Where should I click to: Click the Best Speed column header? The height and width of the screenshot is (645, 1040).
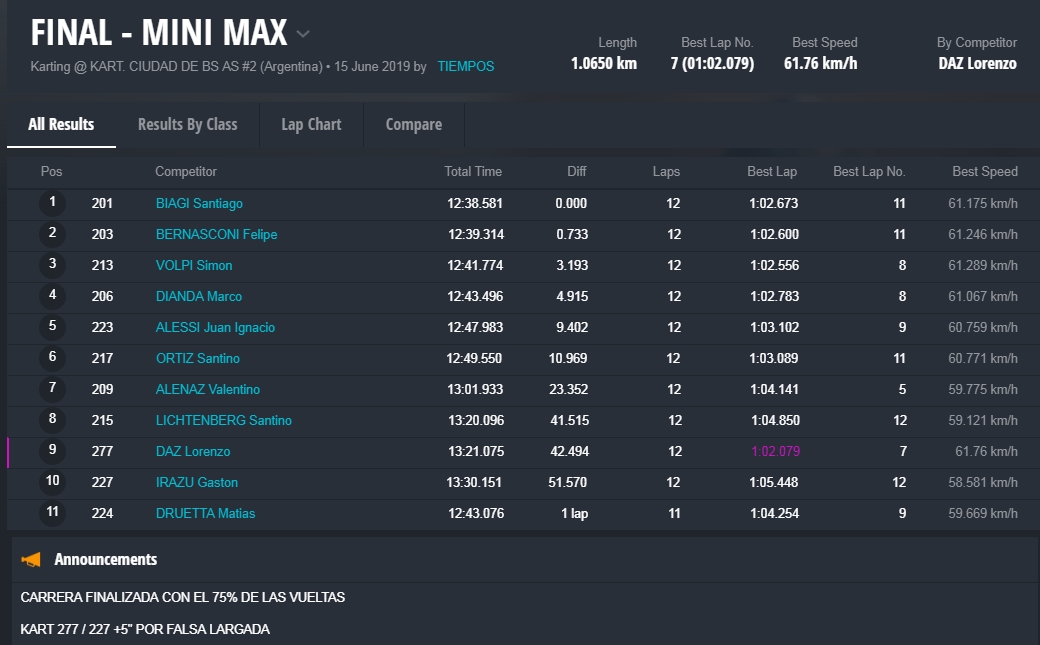point(984,171)
